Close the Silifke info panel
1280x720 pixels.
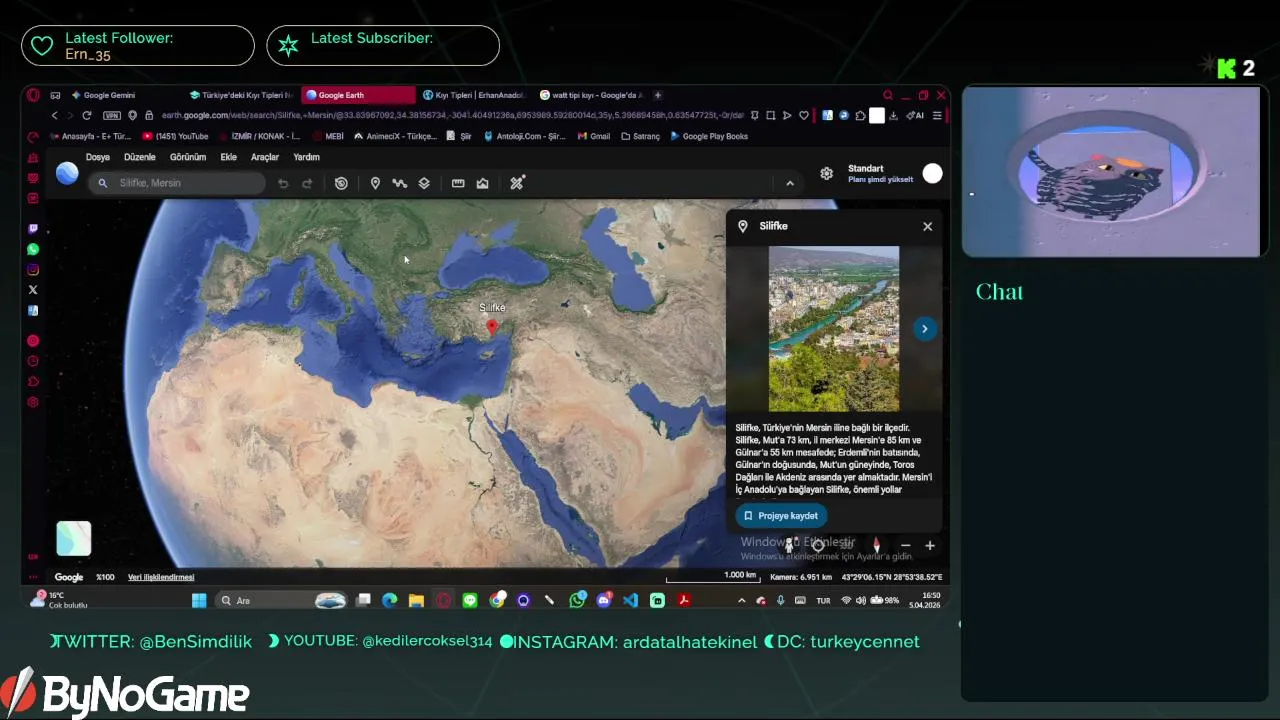coord(927,226)
